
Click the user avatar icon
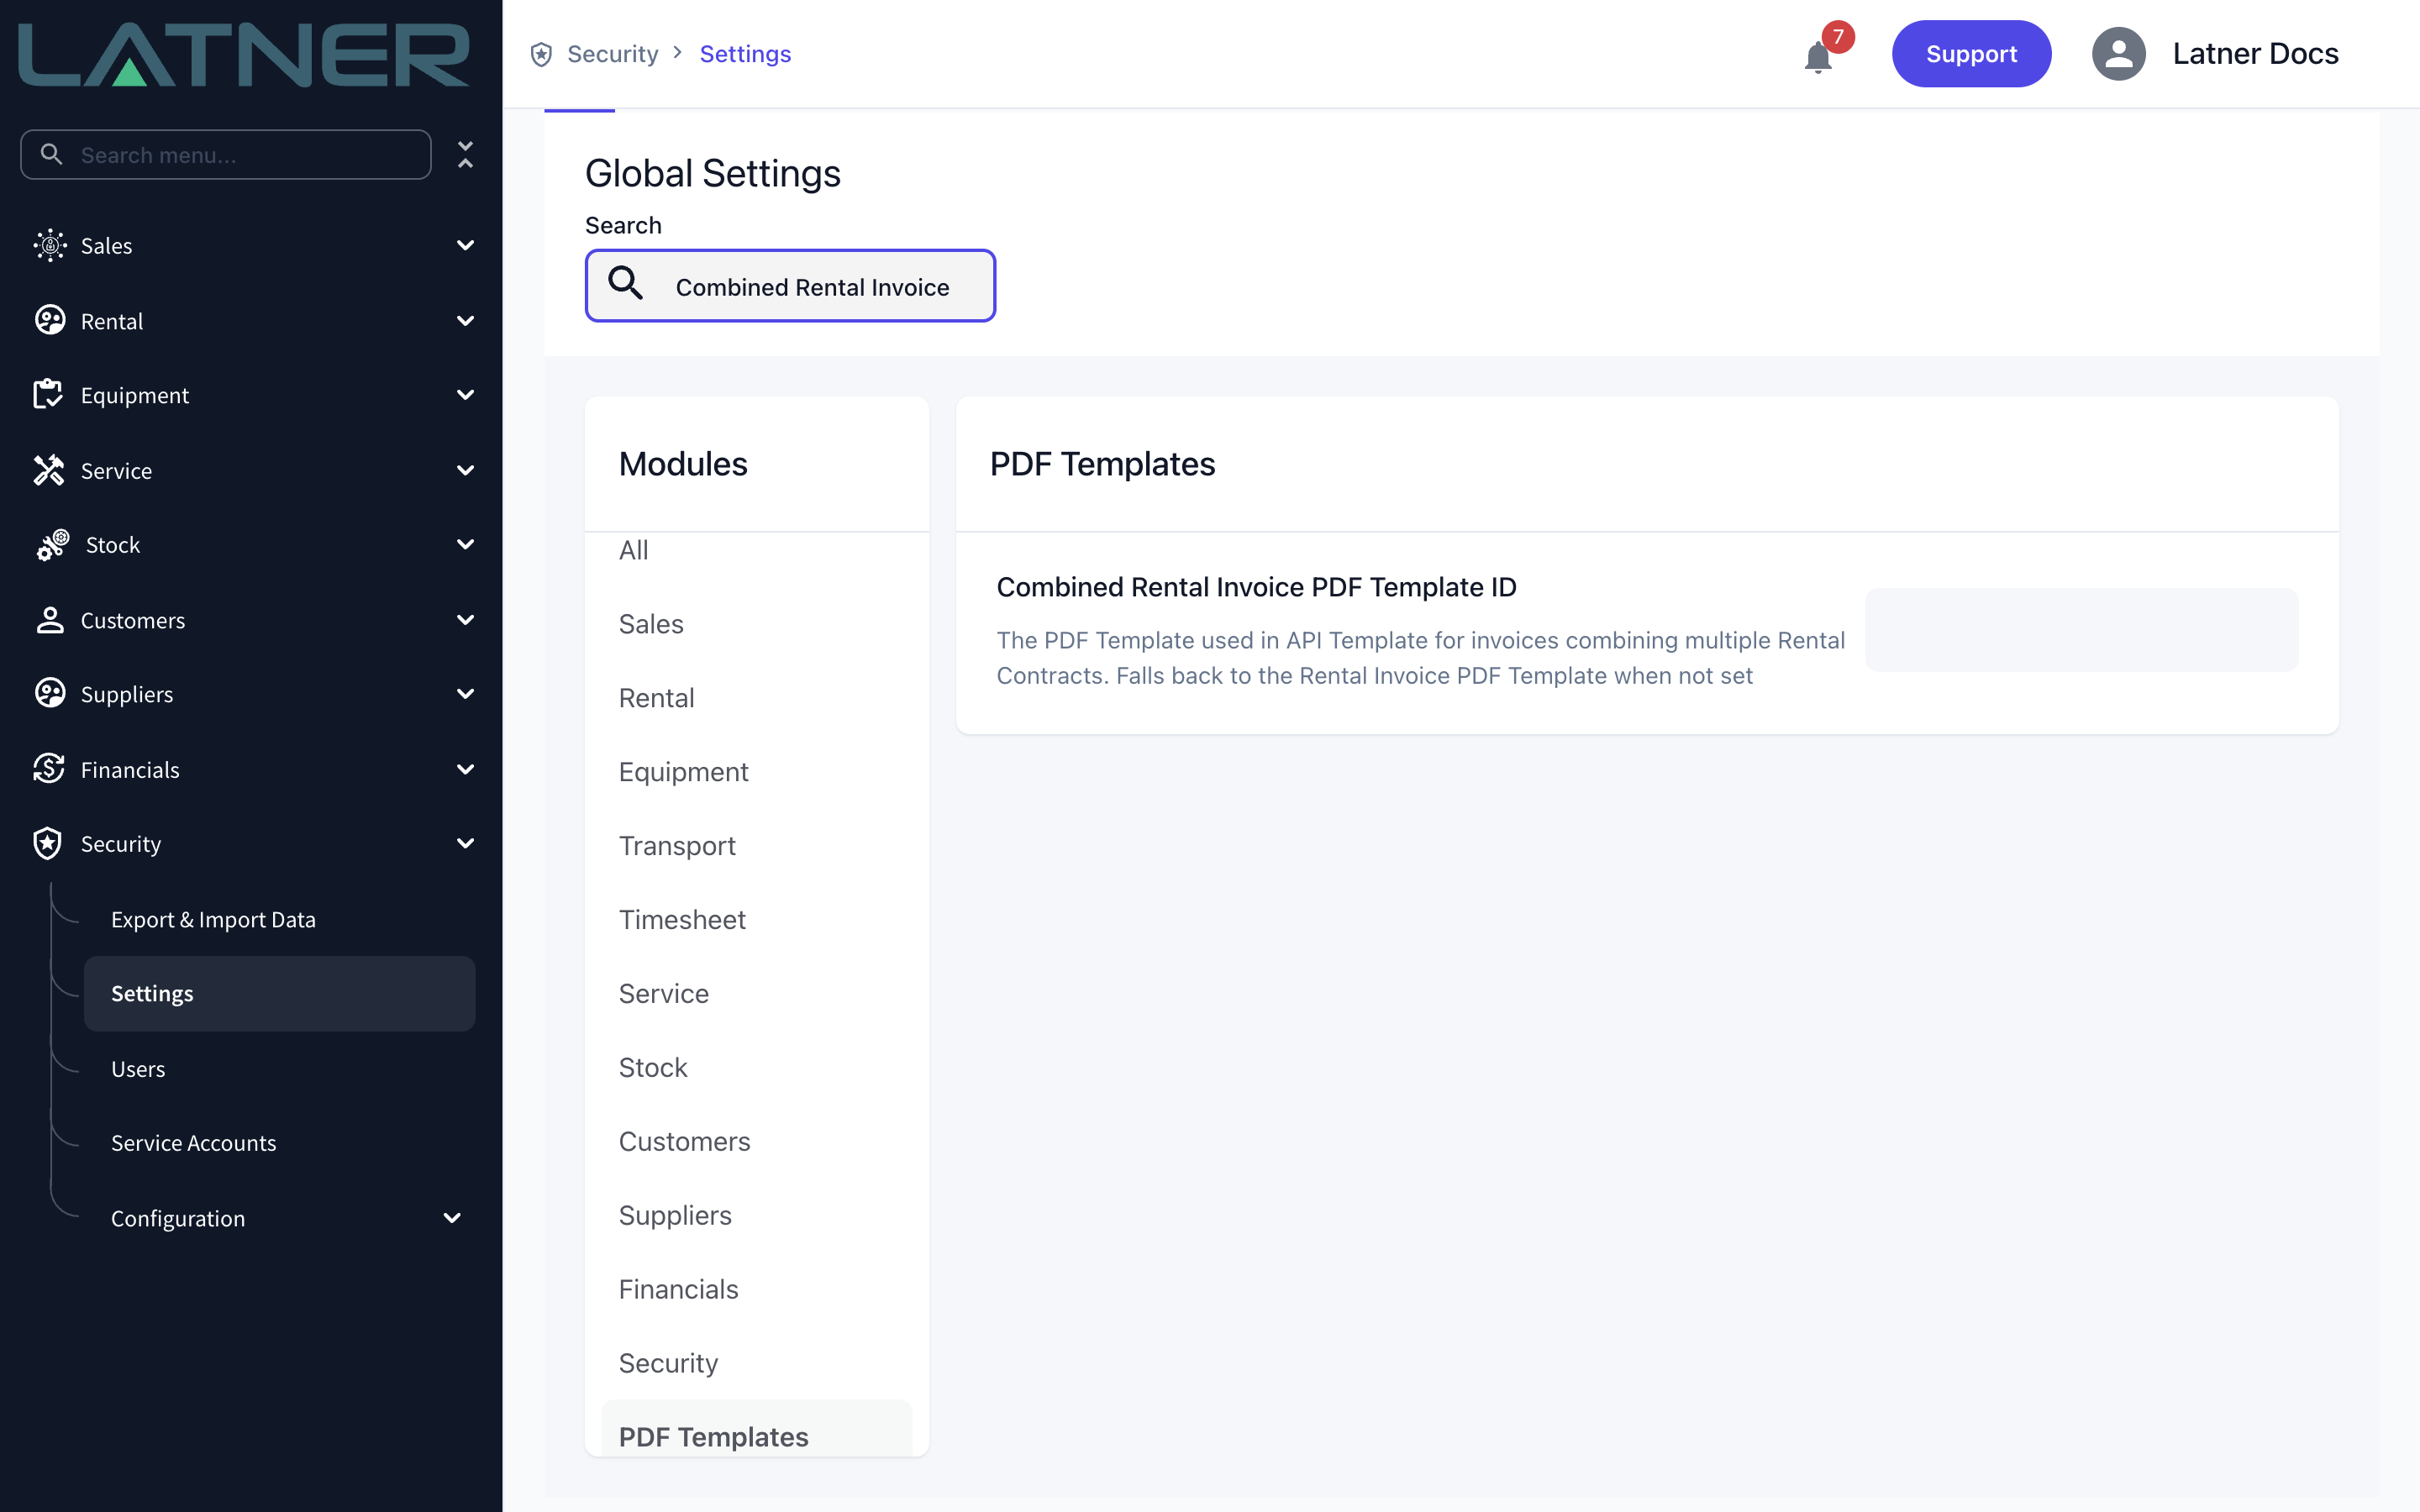(2119, 54)
